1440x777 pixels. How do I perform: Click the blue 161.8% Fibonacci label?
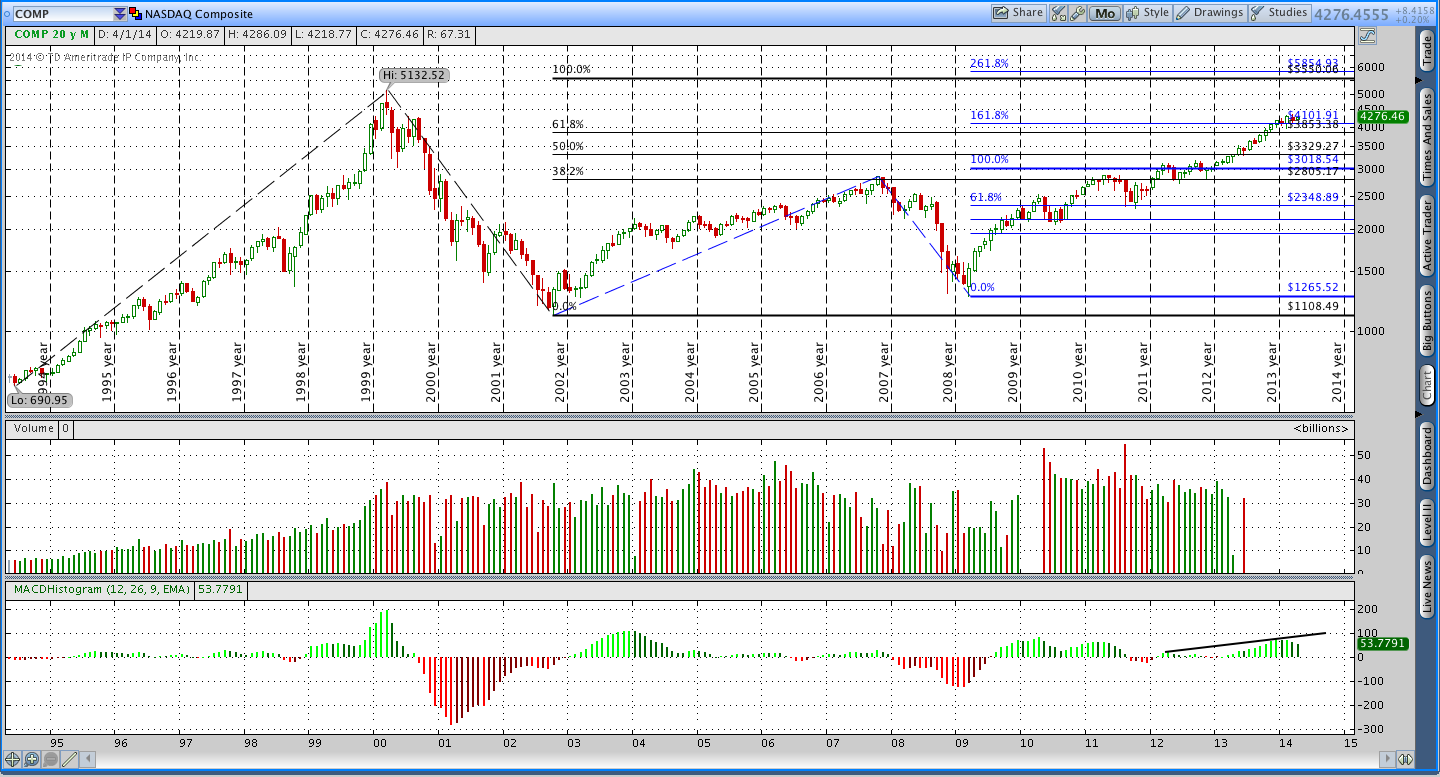pyautogui.click(x=990, y=116)
